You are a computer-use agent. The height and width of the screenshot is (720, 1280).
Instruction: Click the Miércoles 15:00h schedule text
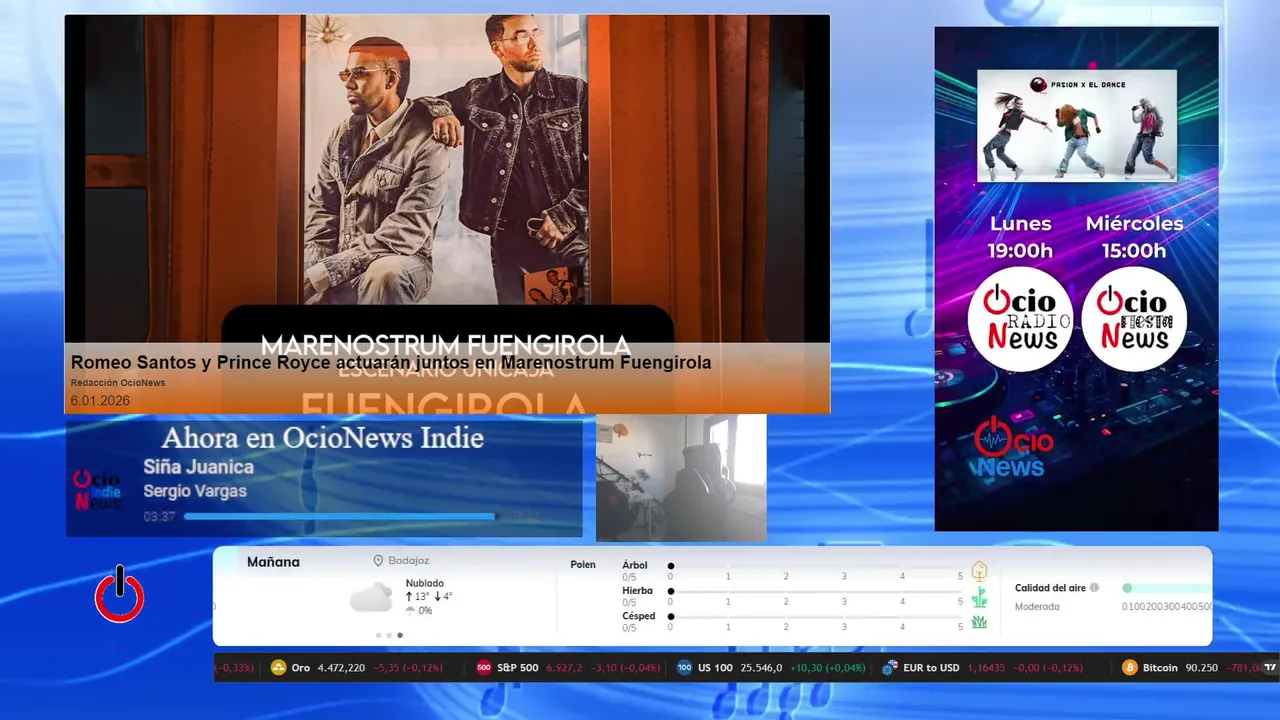point(1135,237)
